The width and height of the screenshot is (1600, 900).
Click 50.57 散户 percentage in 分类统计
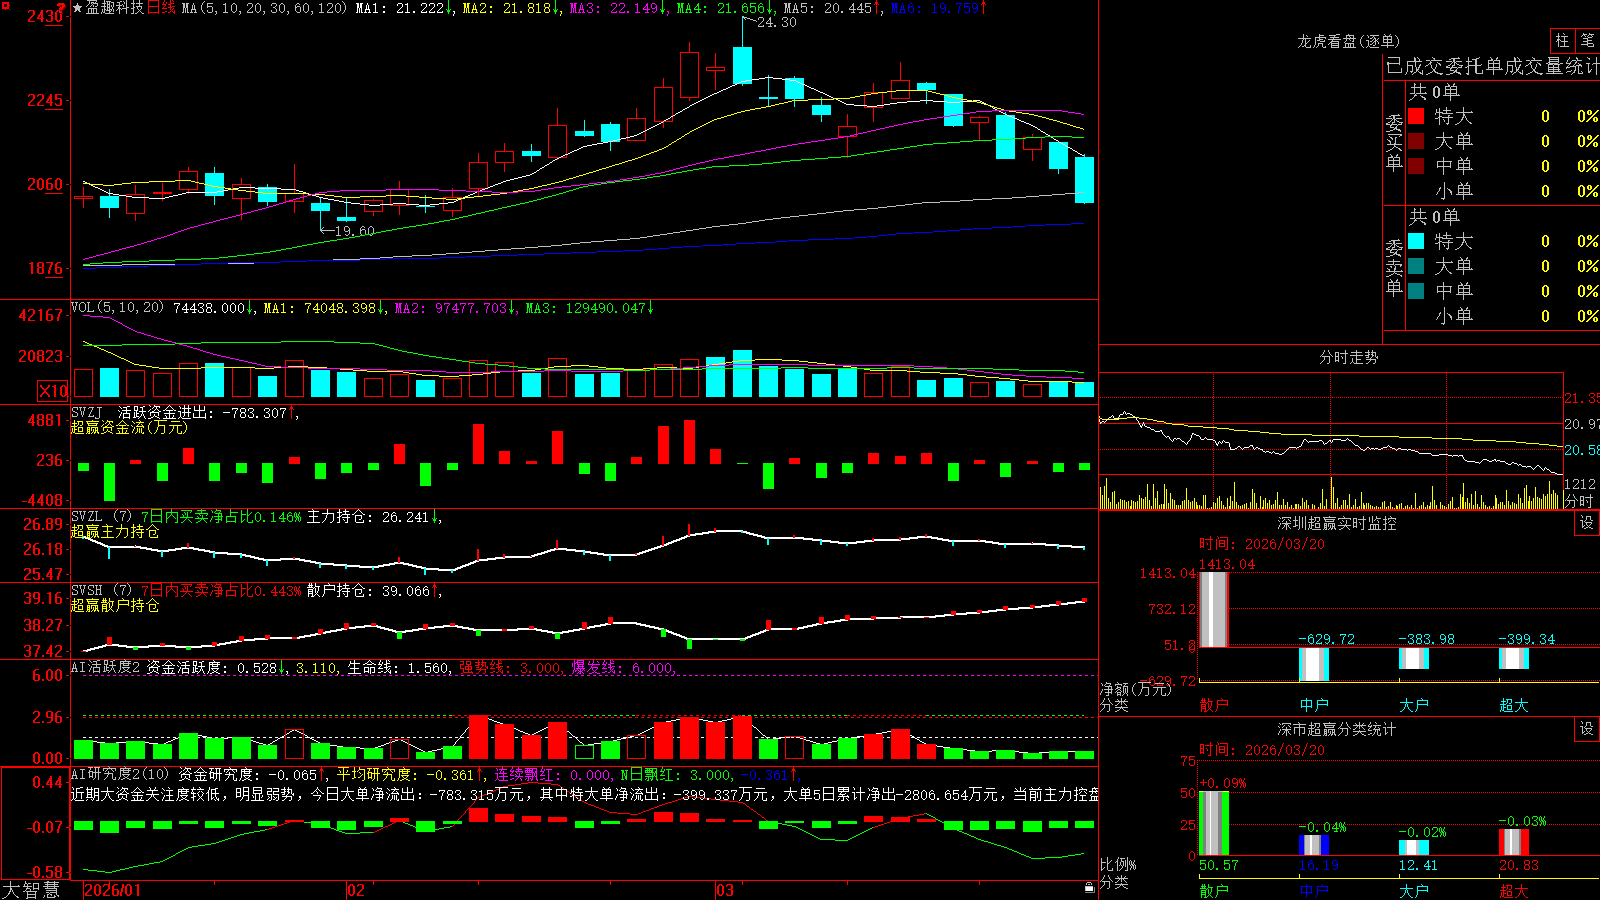[x=1218, y=865]
